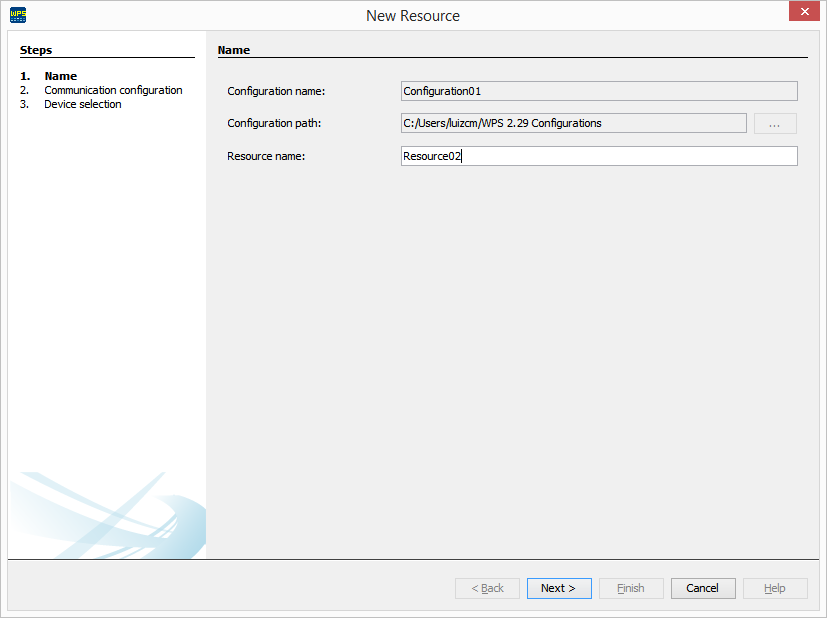Click the New Resource title text
The width and height of the screenshot is (827, 618).
(x=412, y=15)
